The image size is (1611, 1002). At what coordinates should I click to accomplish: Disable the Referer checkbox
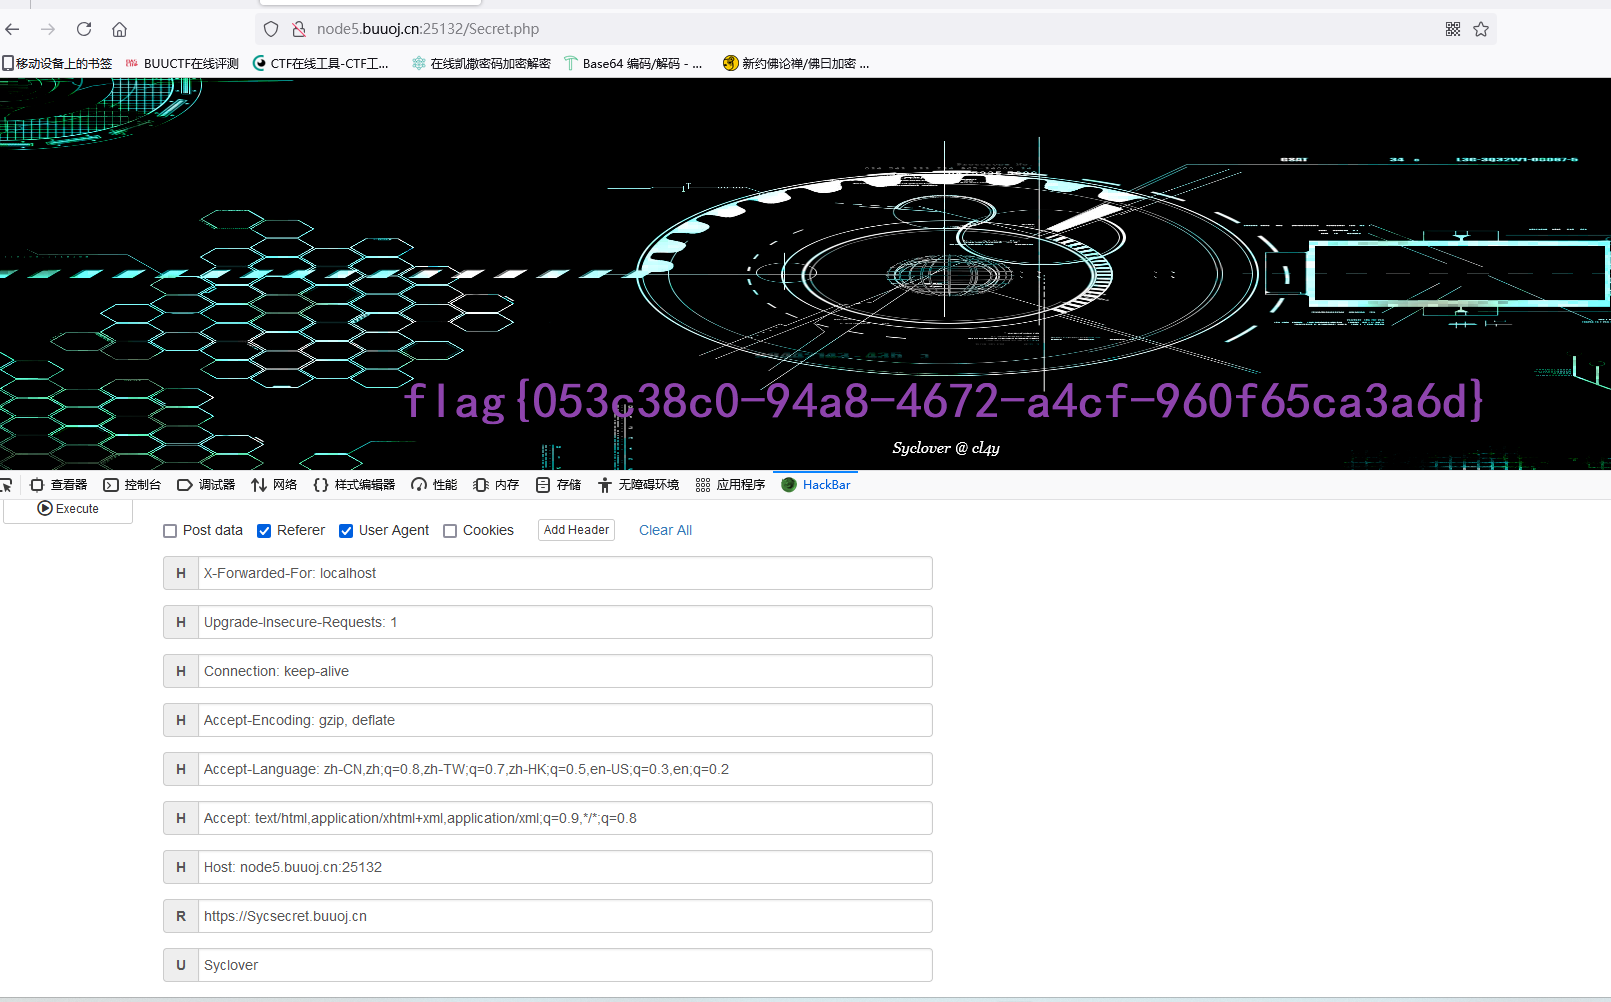pos(263,530)
